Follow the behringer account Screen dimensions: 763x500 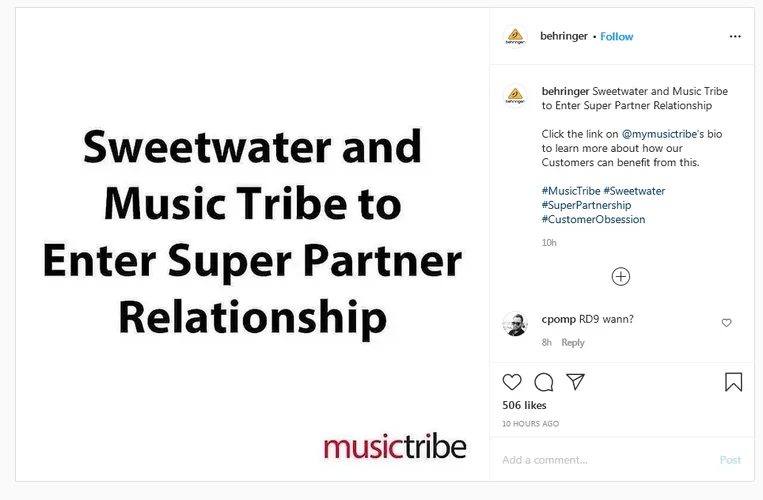[617, 36]
